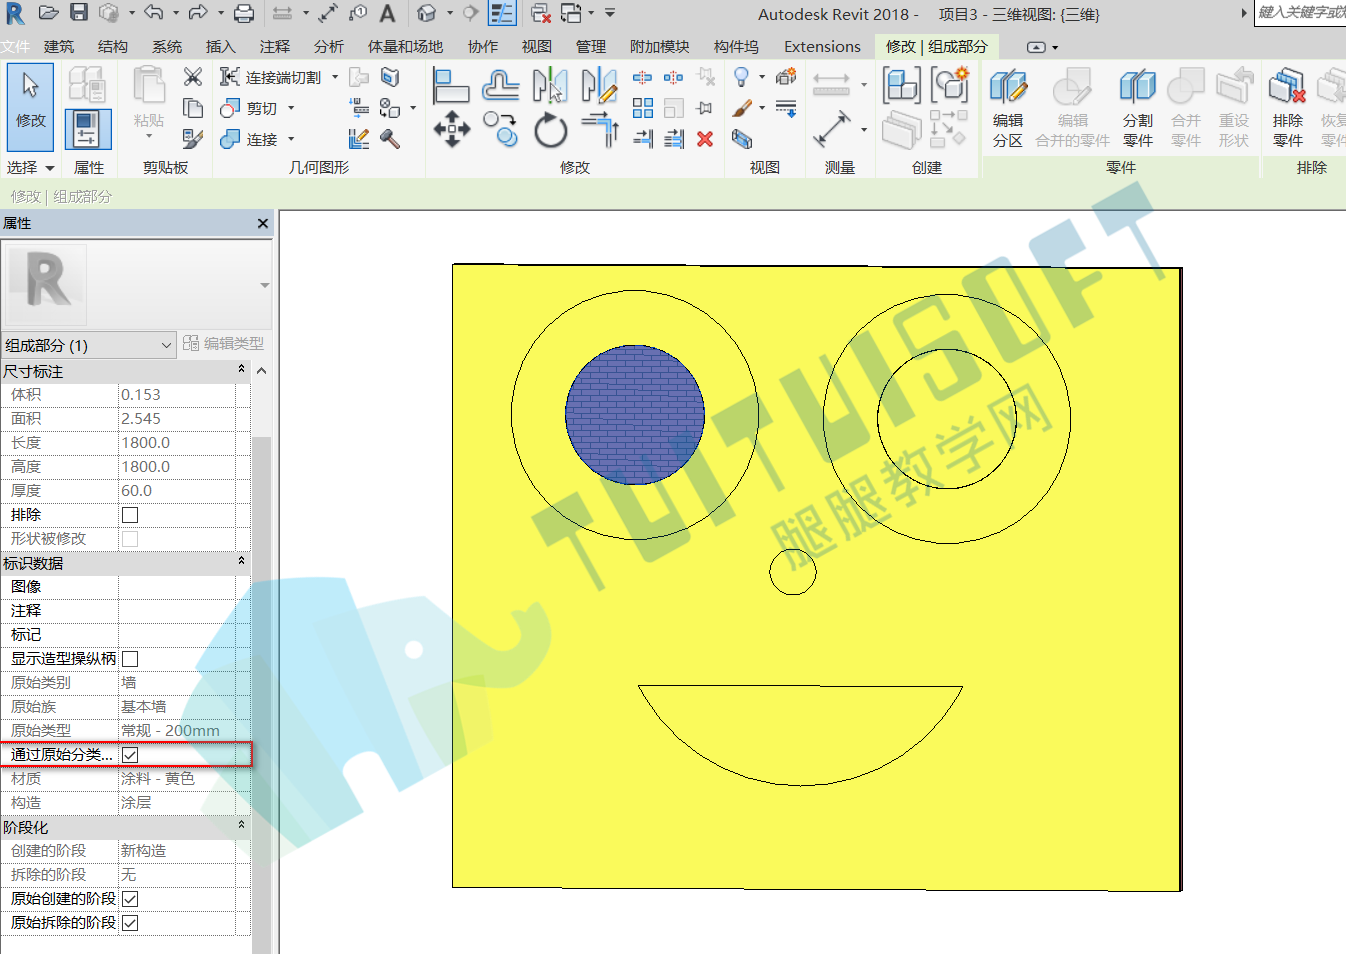Collapse the 标识数据 section
1346x954 pixels.
click(x=241, y=562)
